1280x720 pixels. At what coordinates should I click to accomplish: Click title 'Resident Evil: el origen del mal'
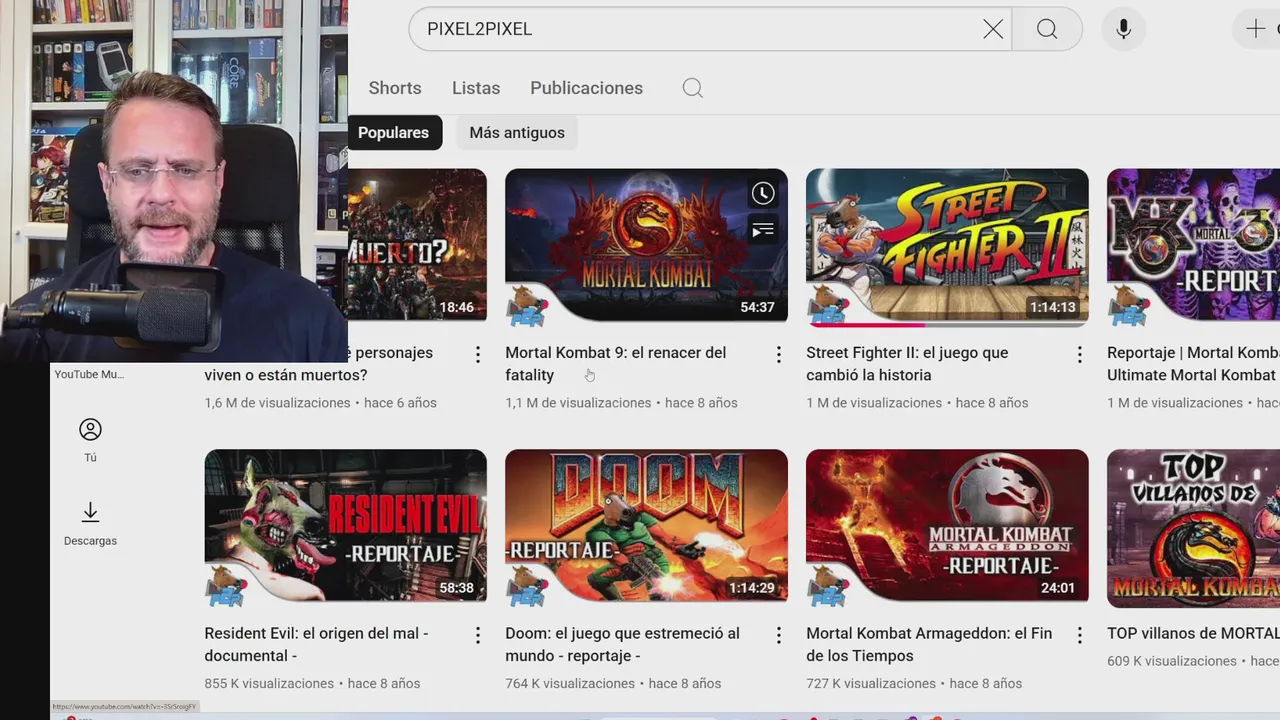tap(316, 644)
